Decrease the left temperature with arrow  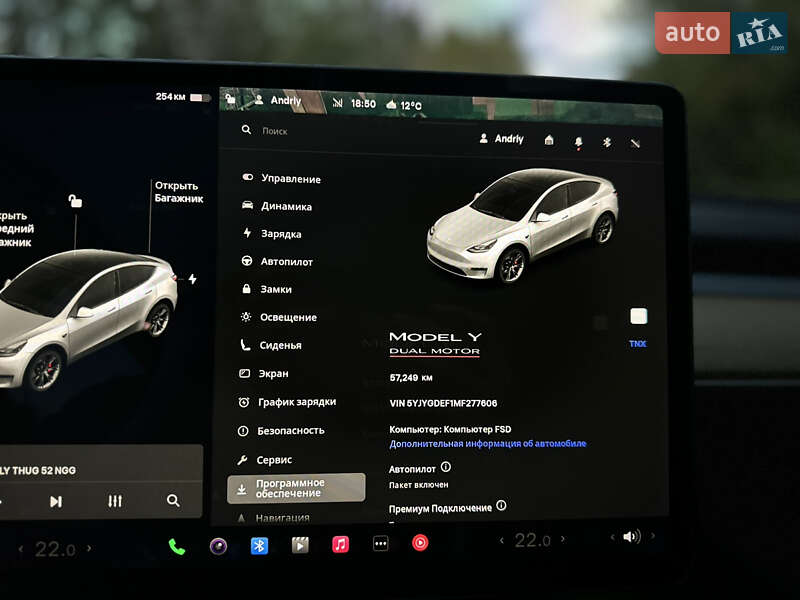20,549
